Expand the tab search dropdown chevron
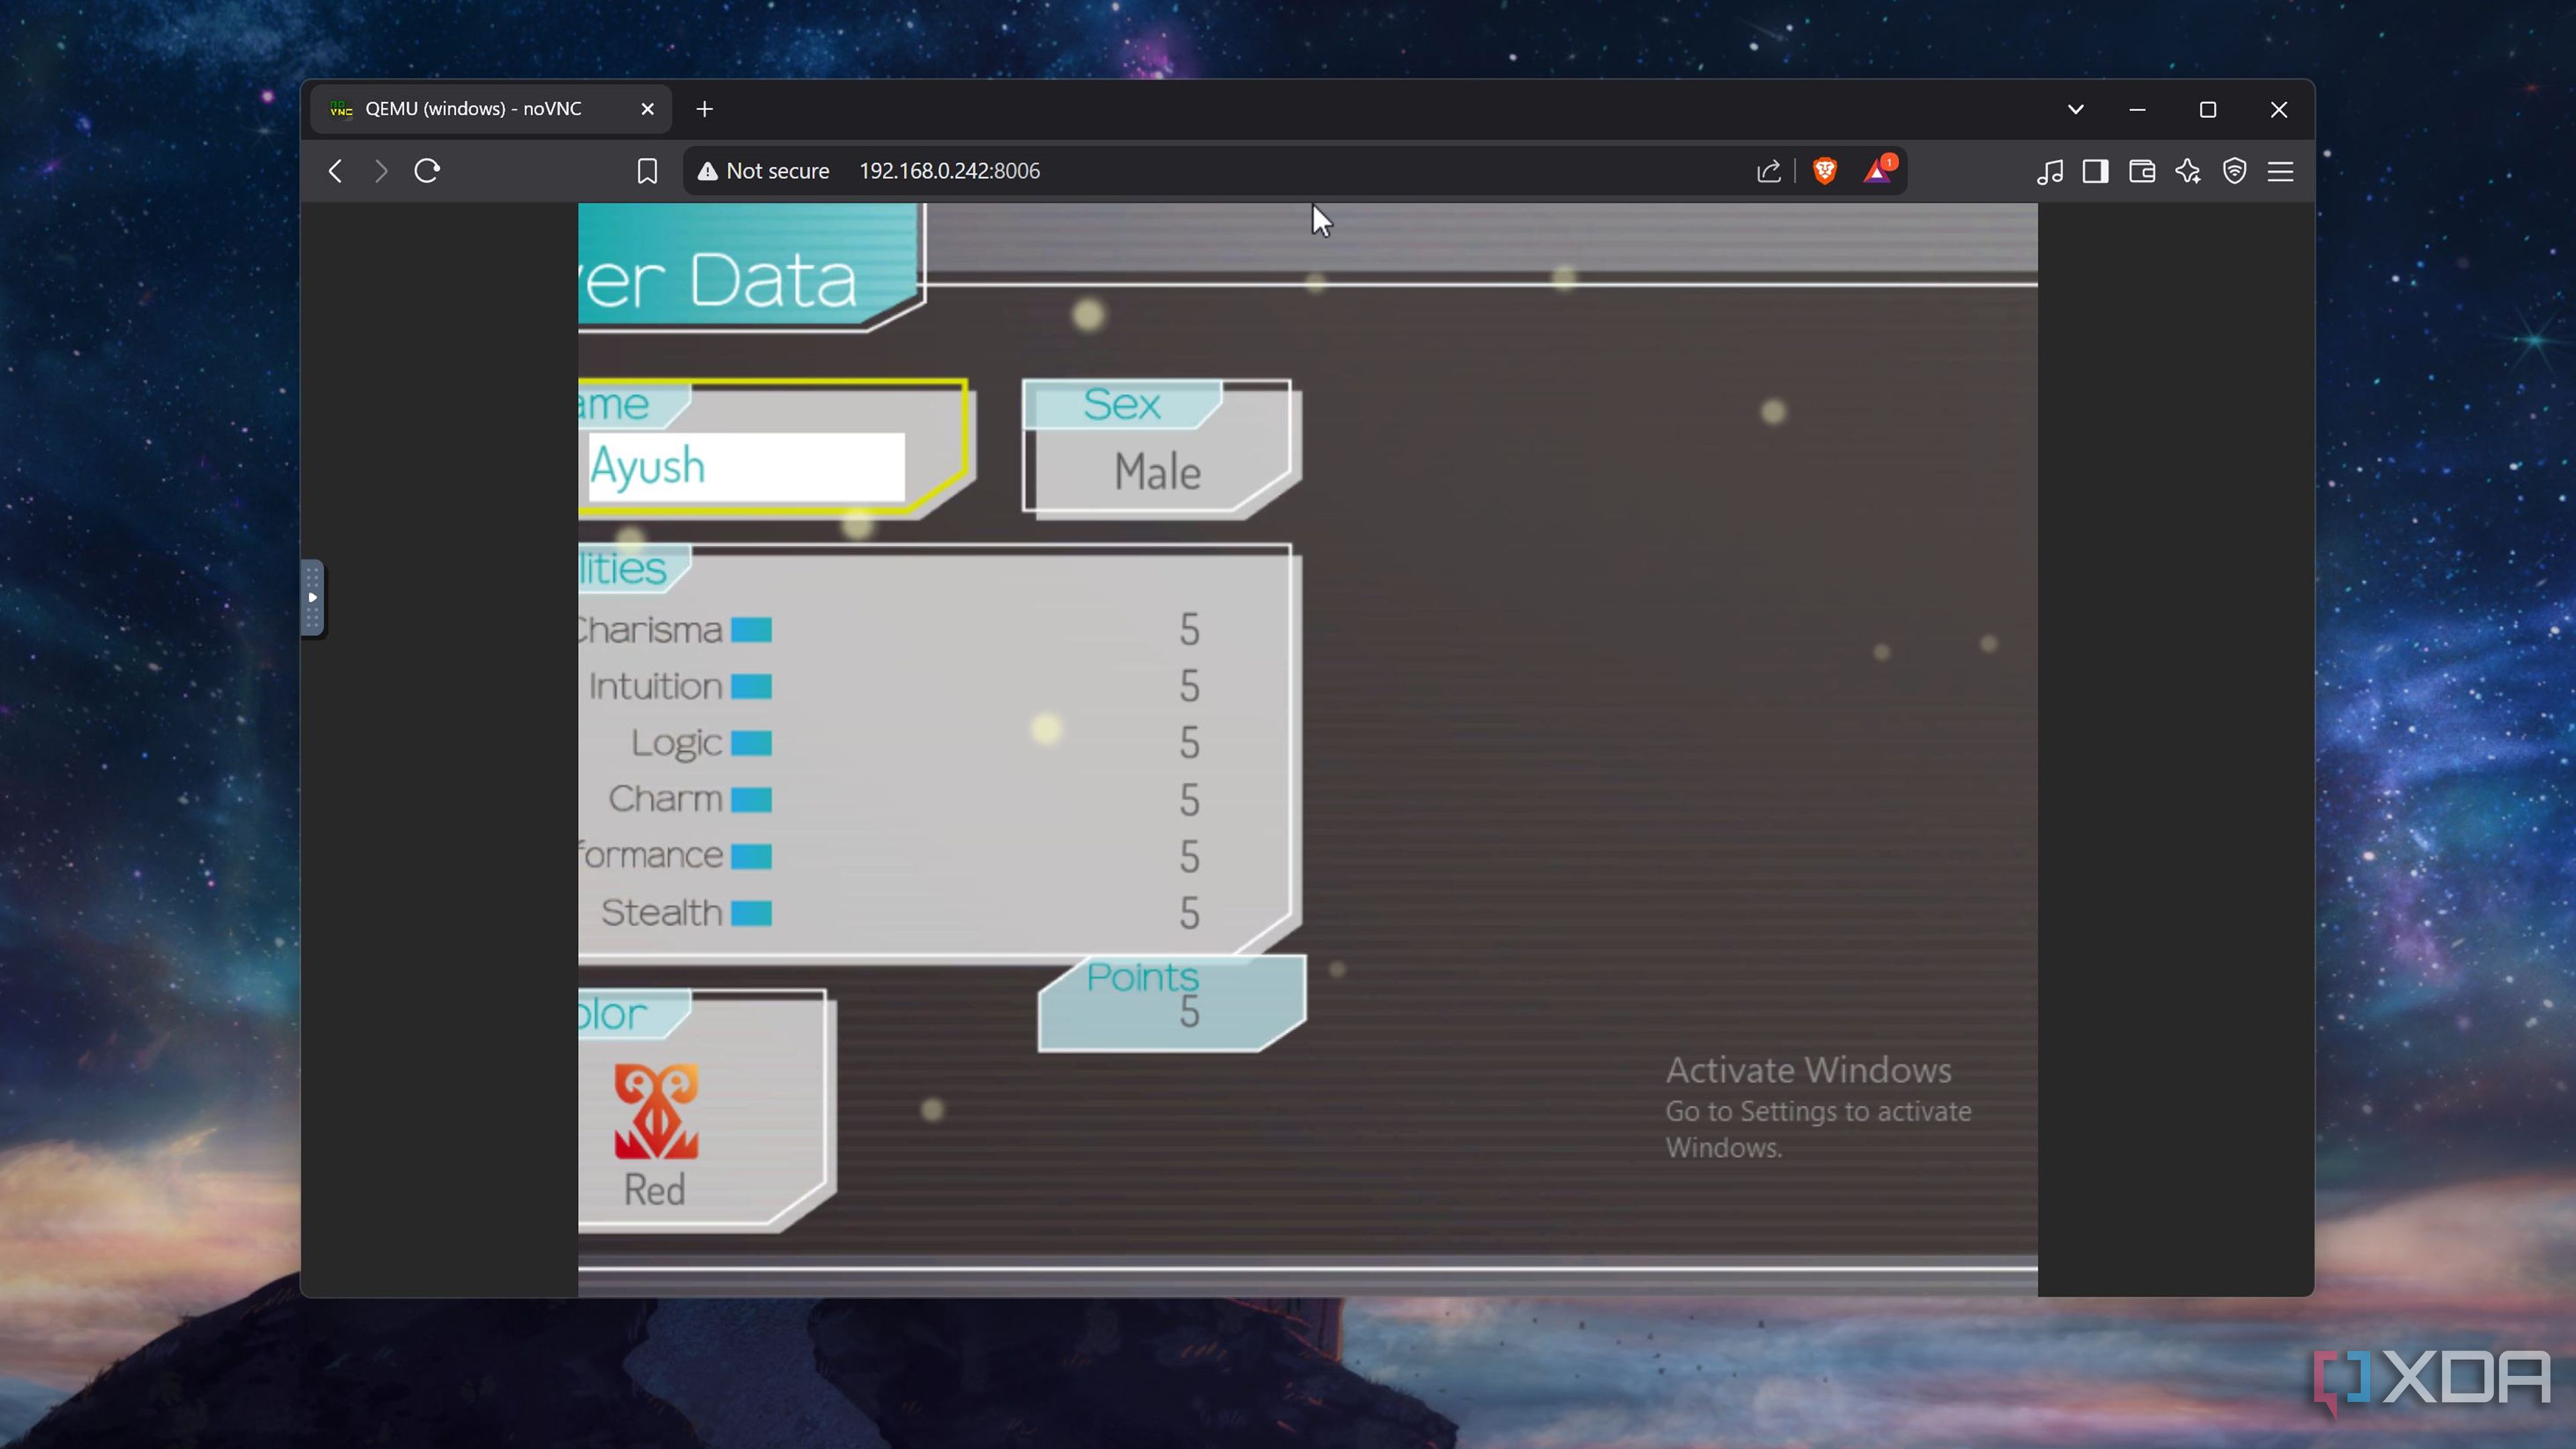 (2076, 109)
